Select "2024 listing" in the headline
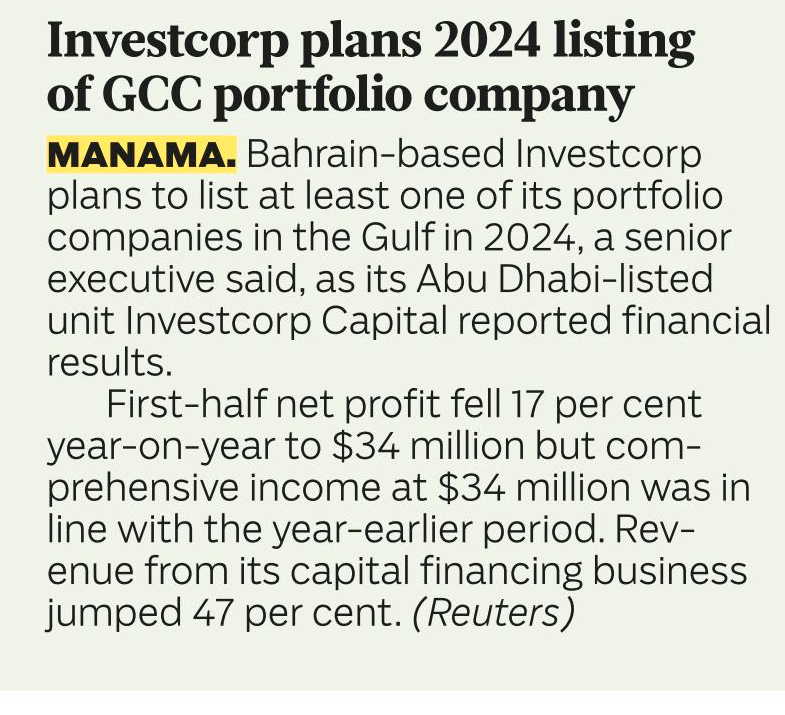 click(564, 43)
